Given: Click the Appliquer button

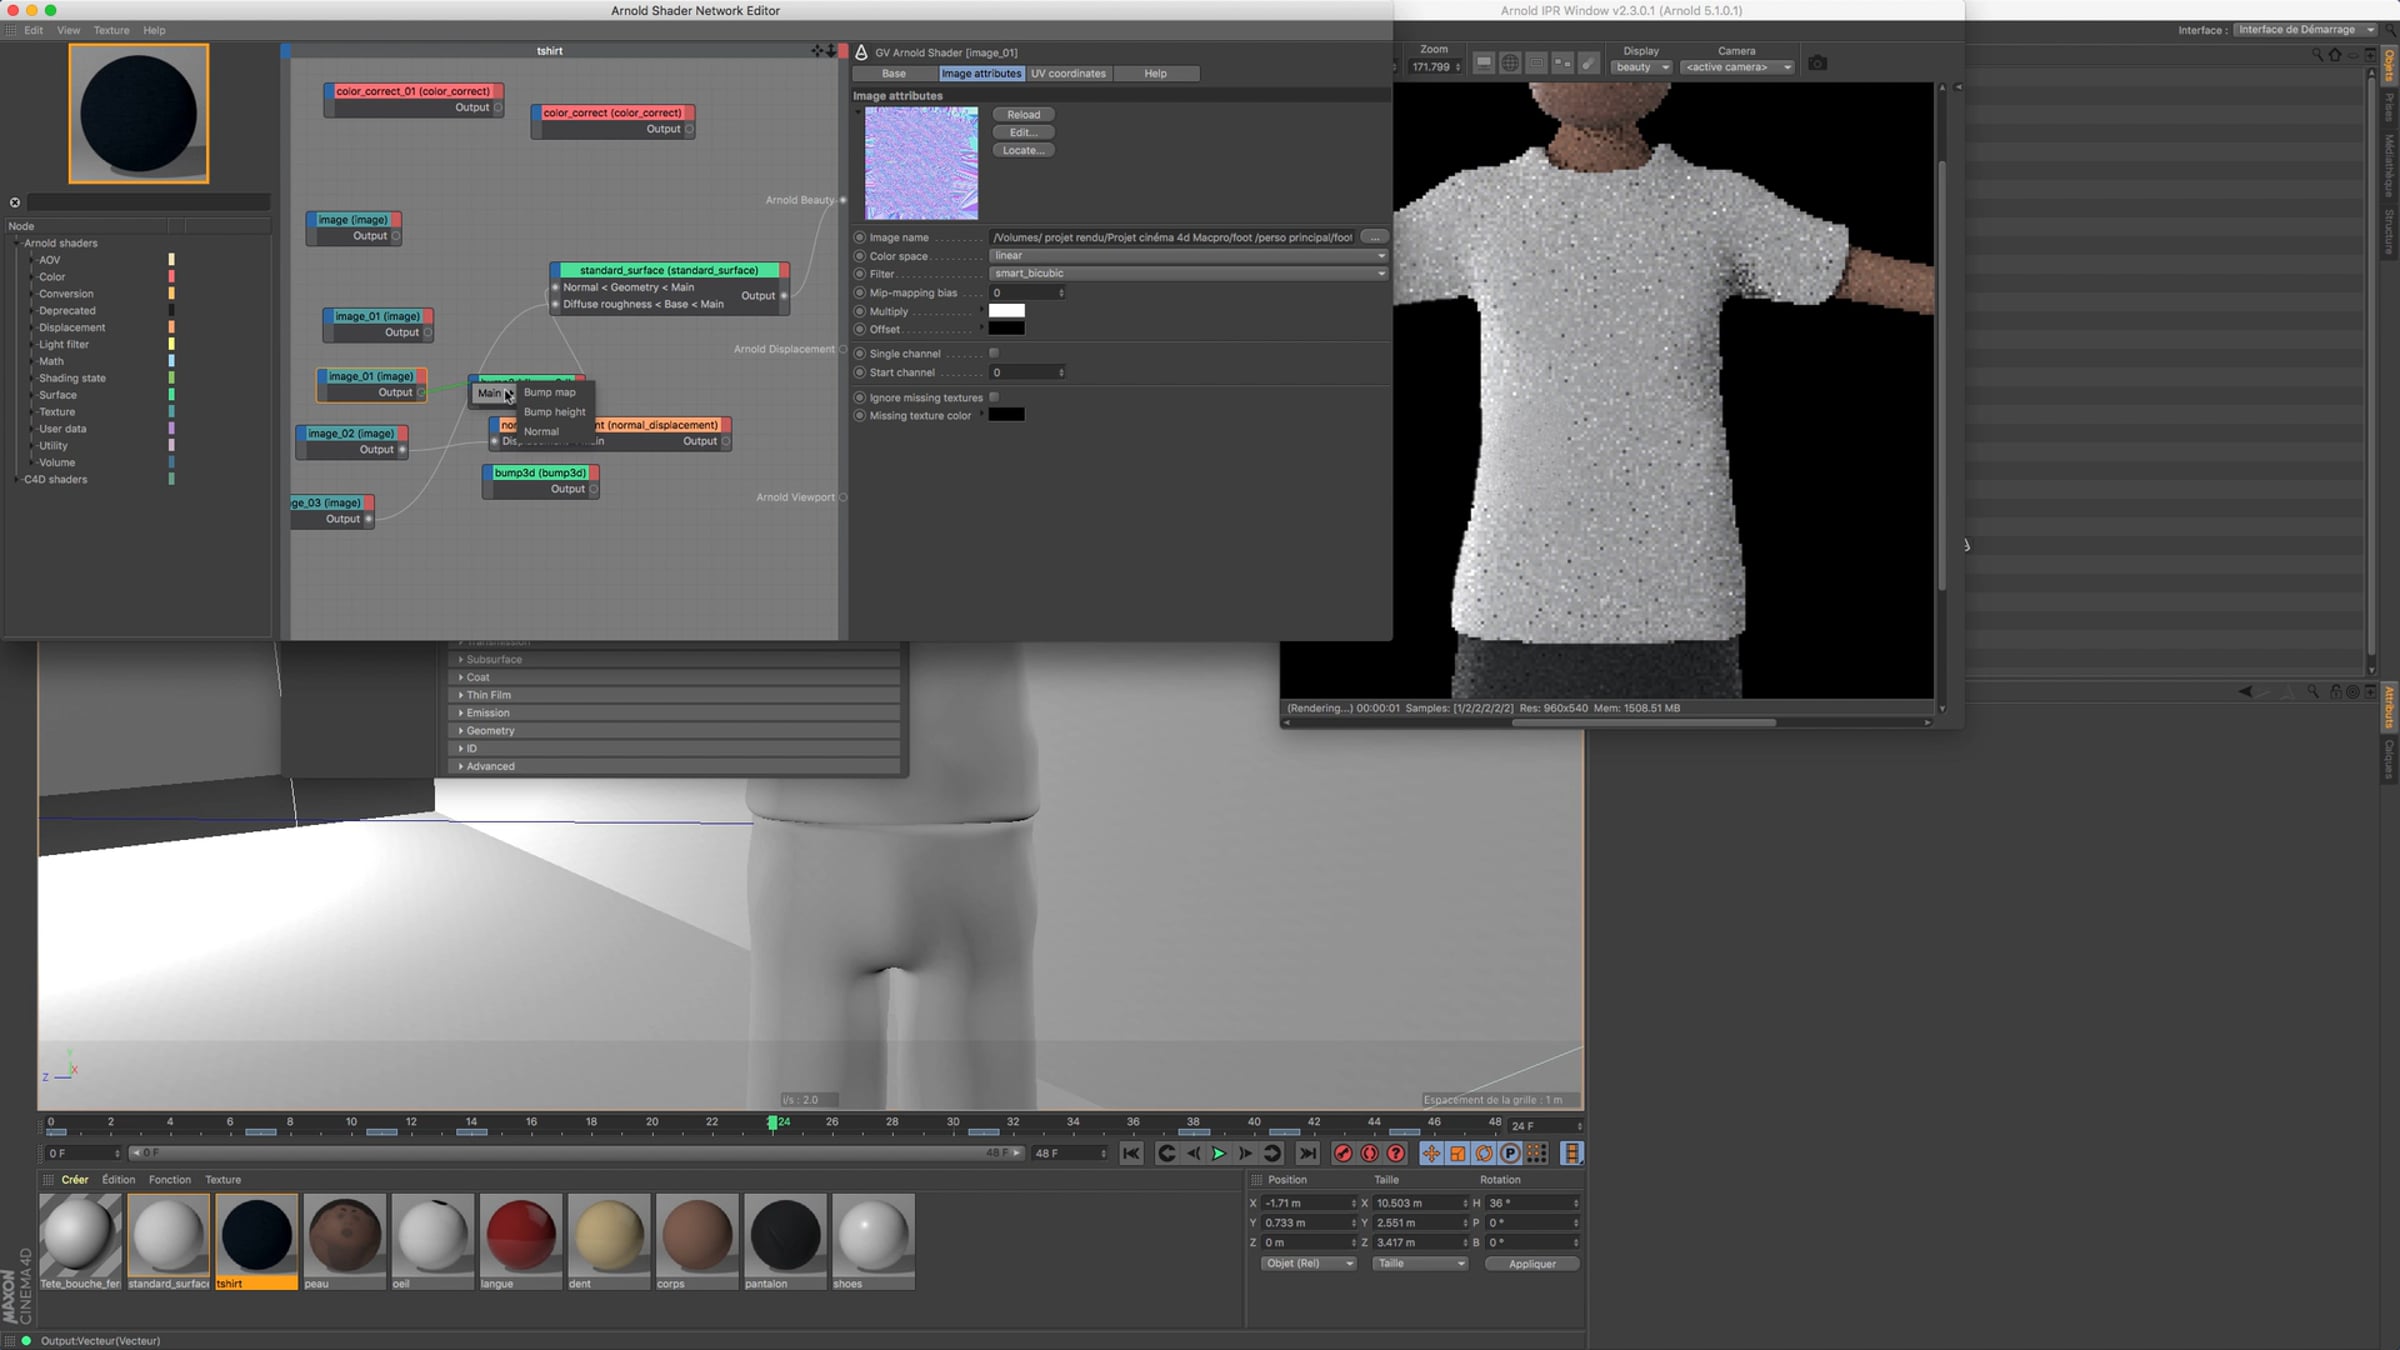Looking at the screenshot, I should tap(1532, 1264).
